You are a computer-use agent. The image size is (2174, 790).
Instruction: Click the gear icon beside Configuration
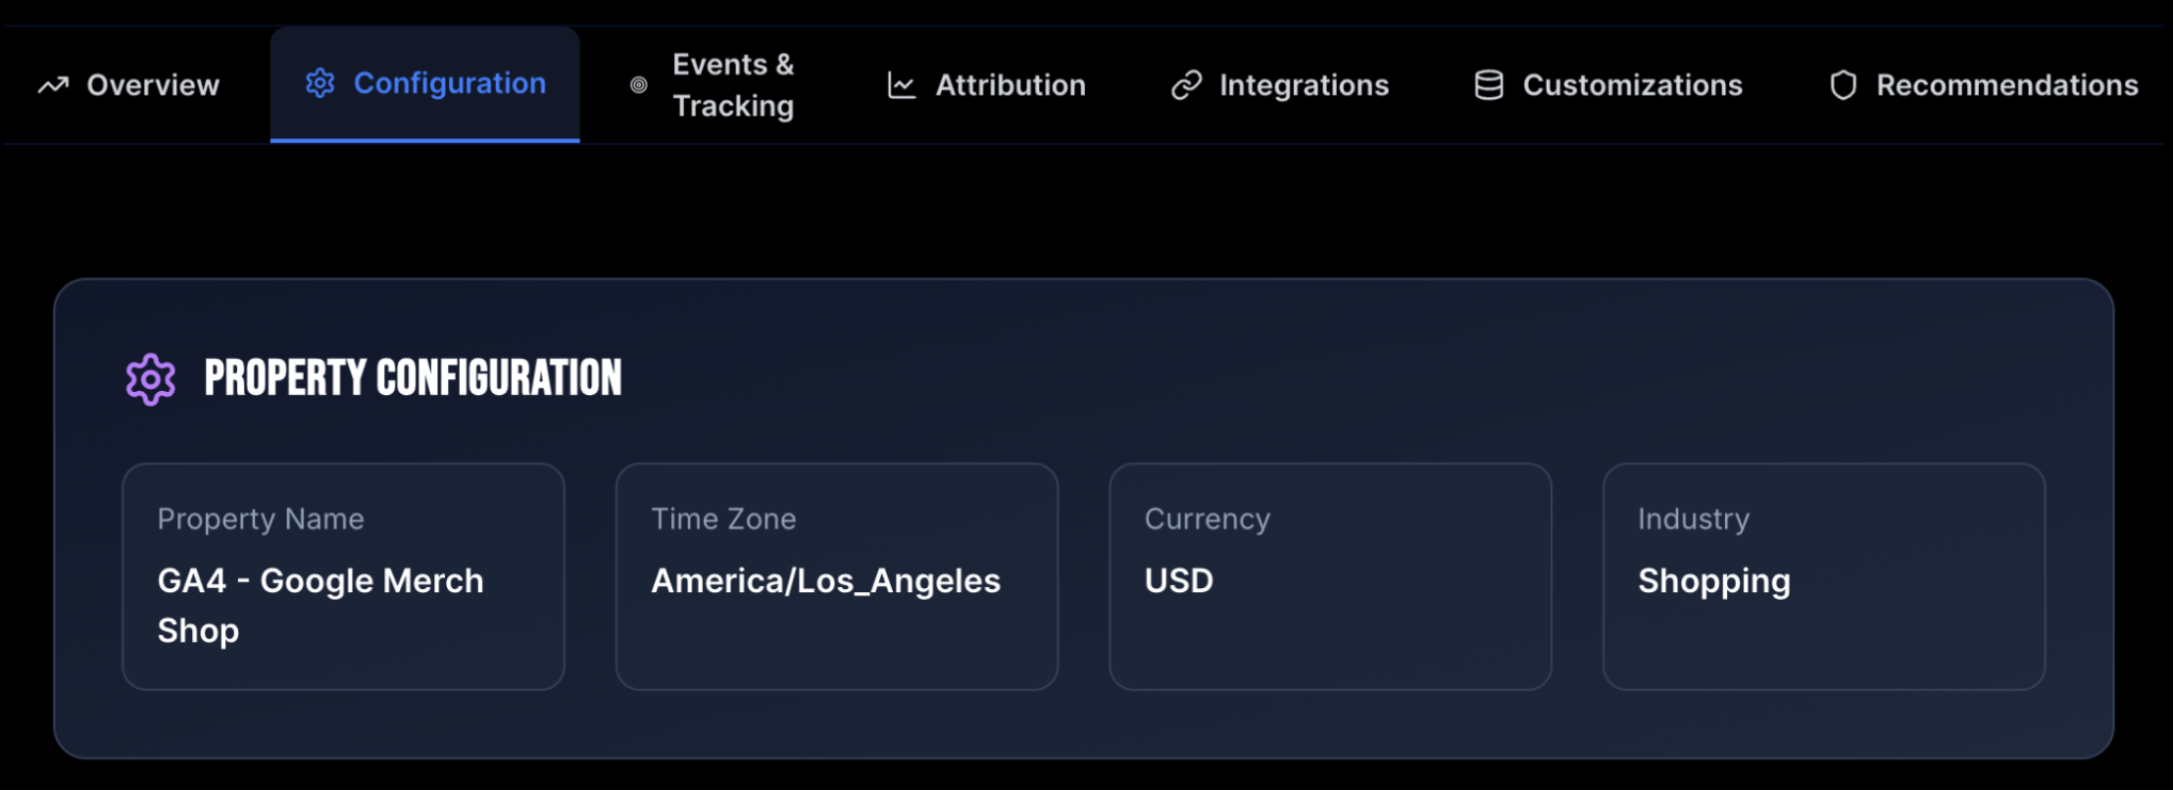(x=320, y=85)
